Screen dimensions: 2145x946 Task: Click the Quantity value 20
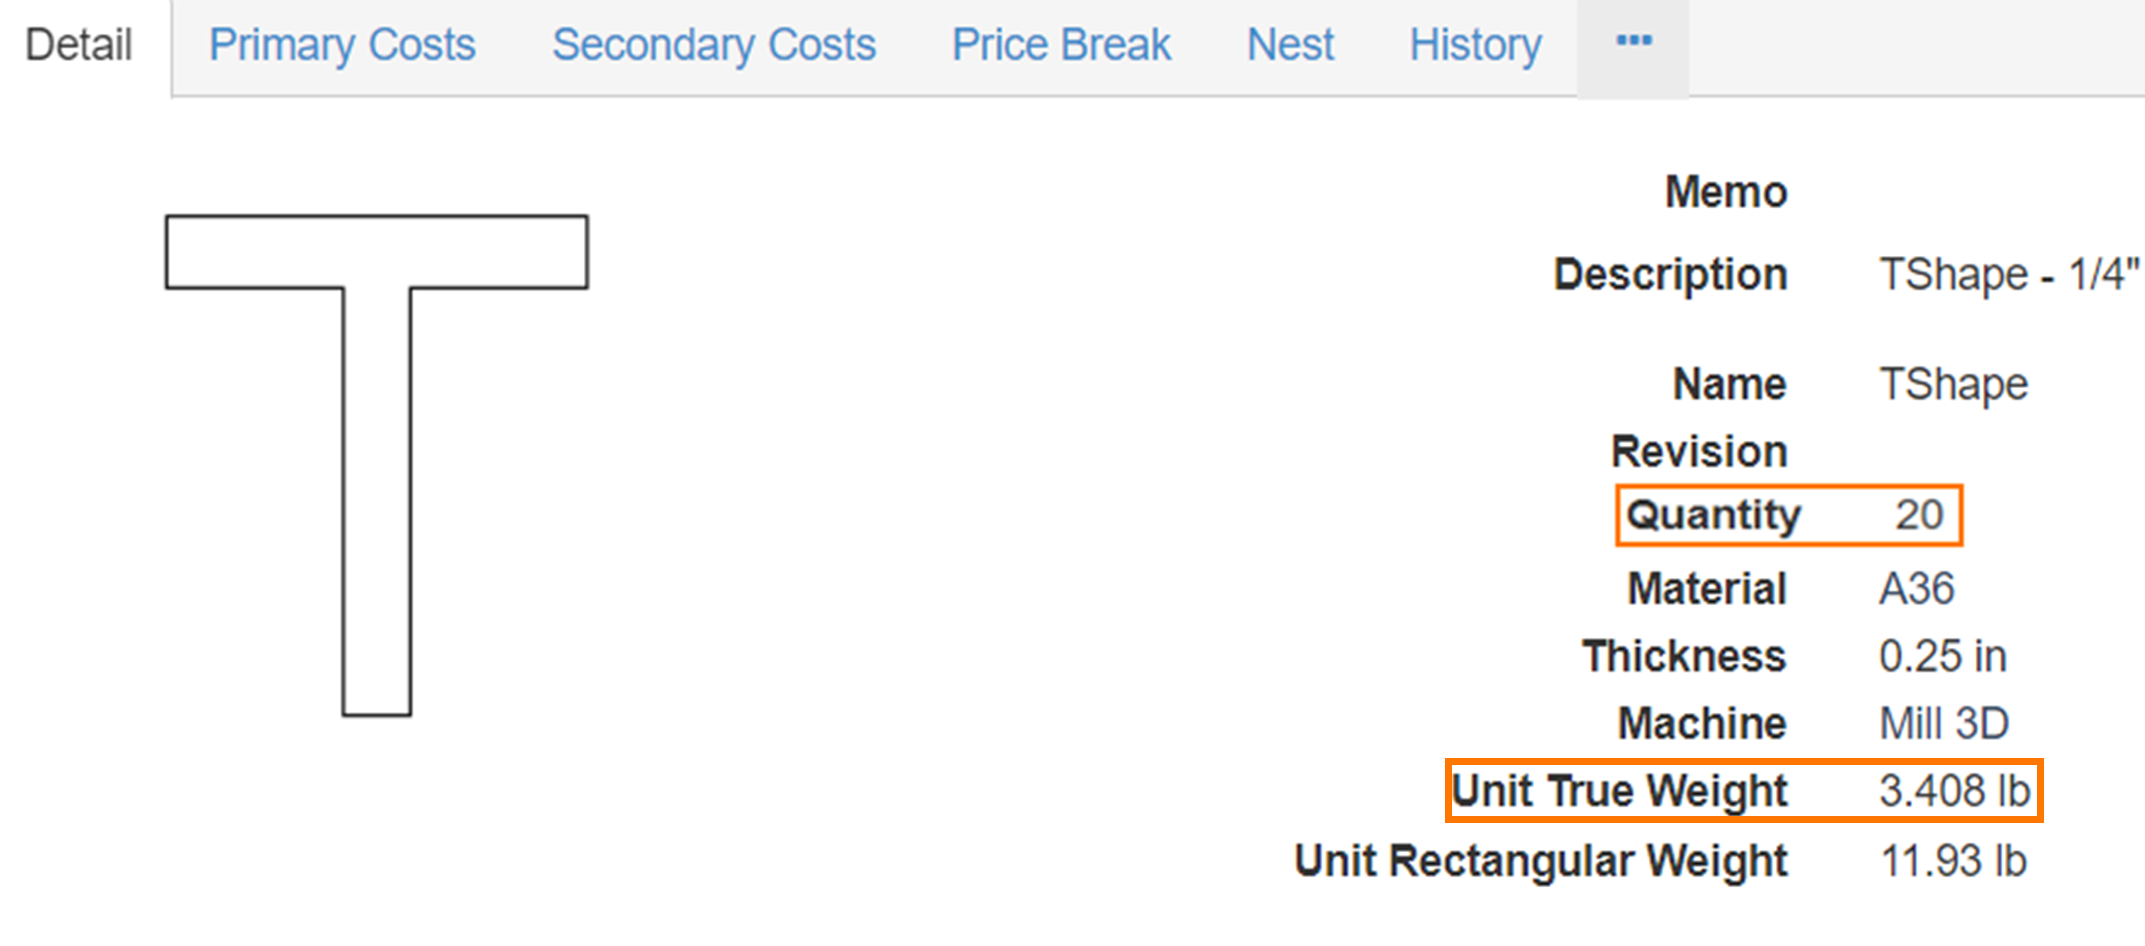click(x=1919, y=515)
